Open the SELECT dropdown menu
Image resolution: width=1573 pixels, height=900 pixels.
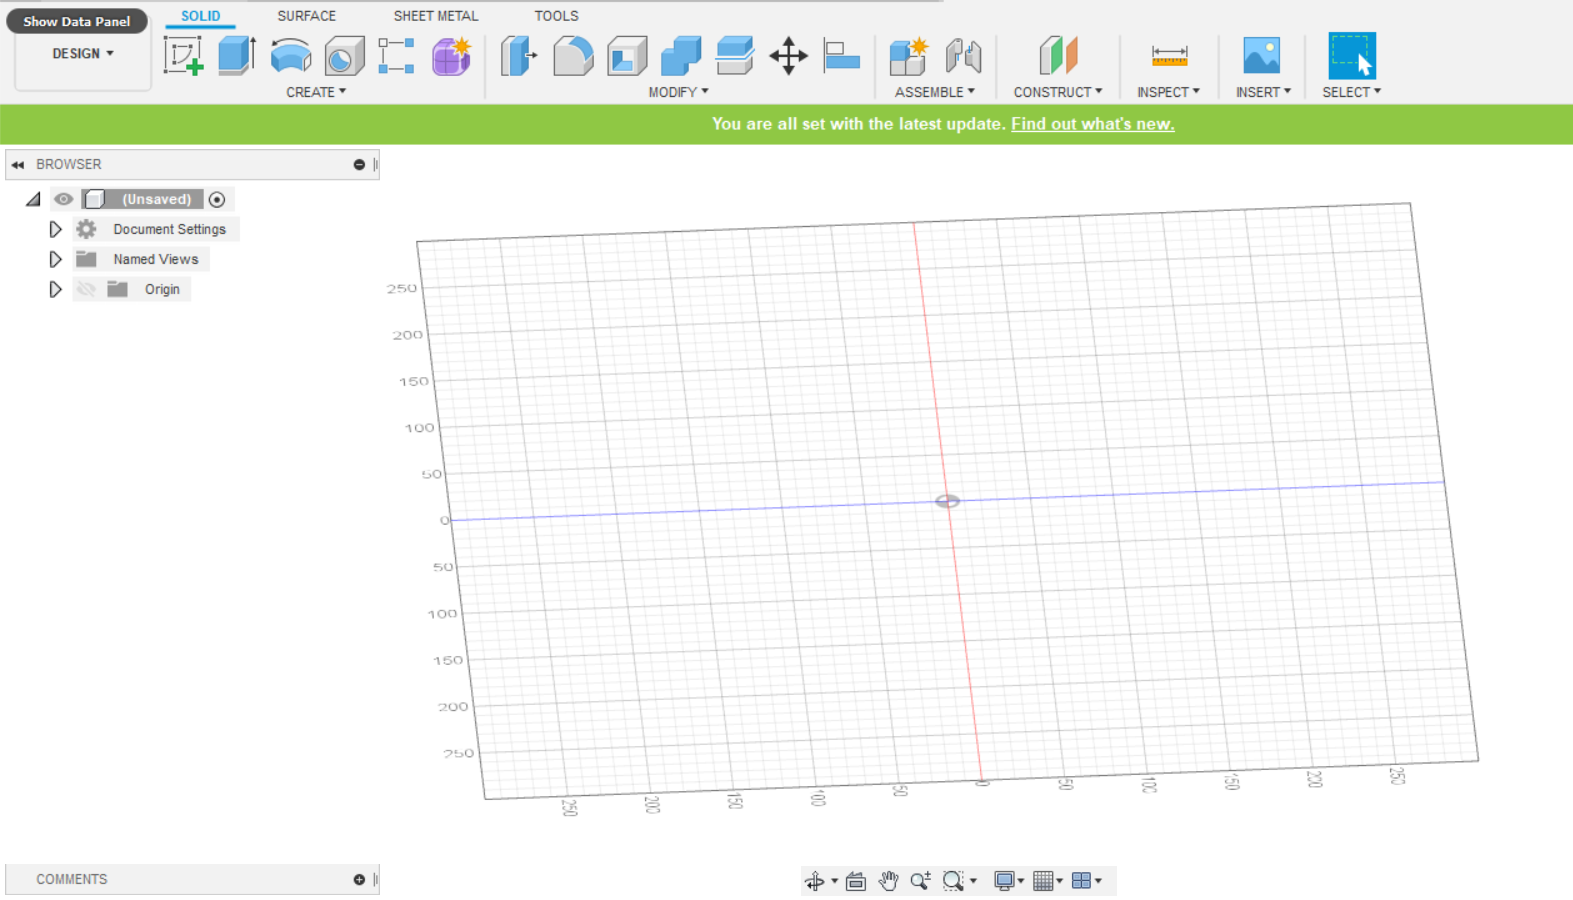pos(1352,92)
